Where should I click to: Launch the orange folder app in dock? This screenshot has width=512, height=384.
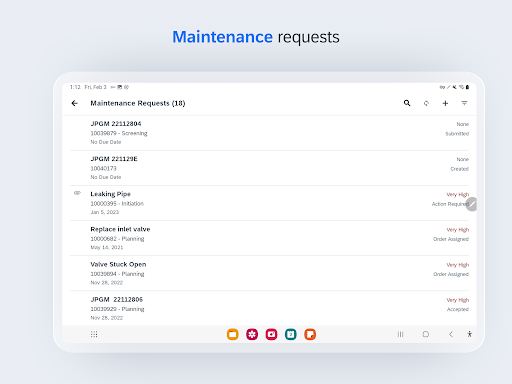[x=233, y=334]
